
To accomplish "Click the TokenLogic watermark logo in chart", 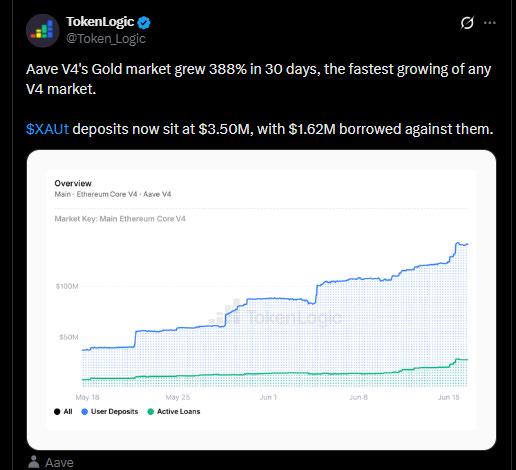I will click(x=275, y=313).
